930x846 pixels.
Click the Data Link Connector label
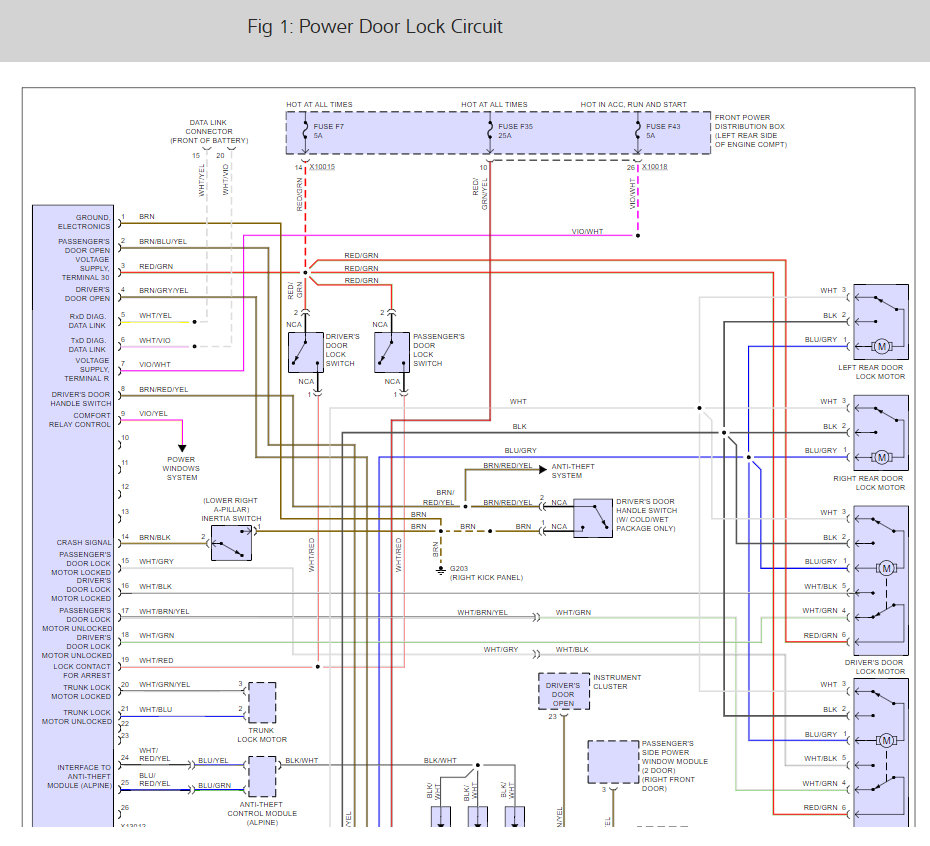tap(209, 131)
